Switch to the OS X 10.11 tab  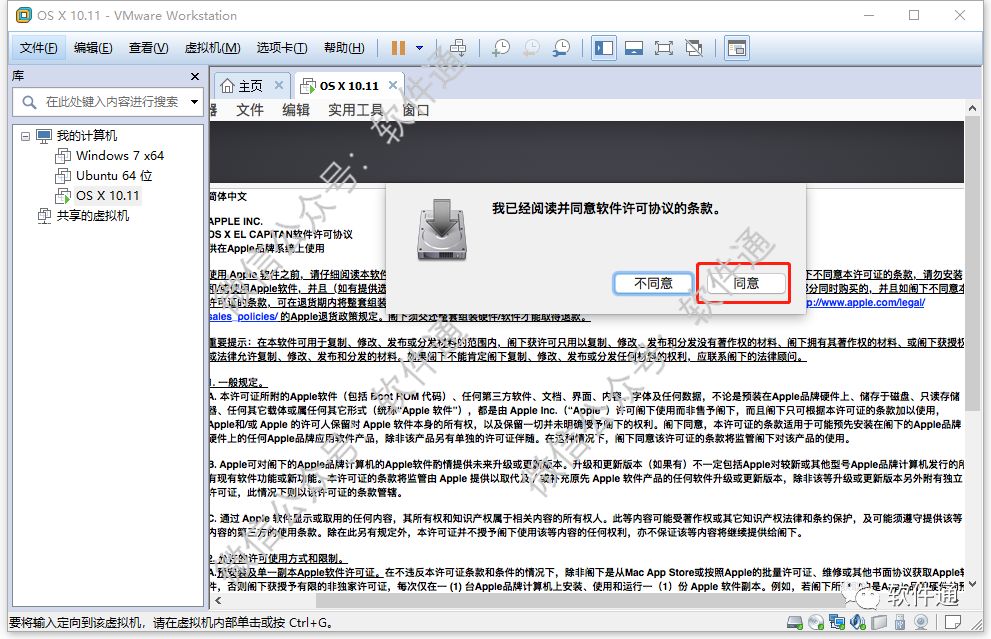[x=350, y=86]
